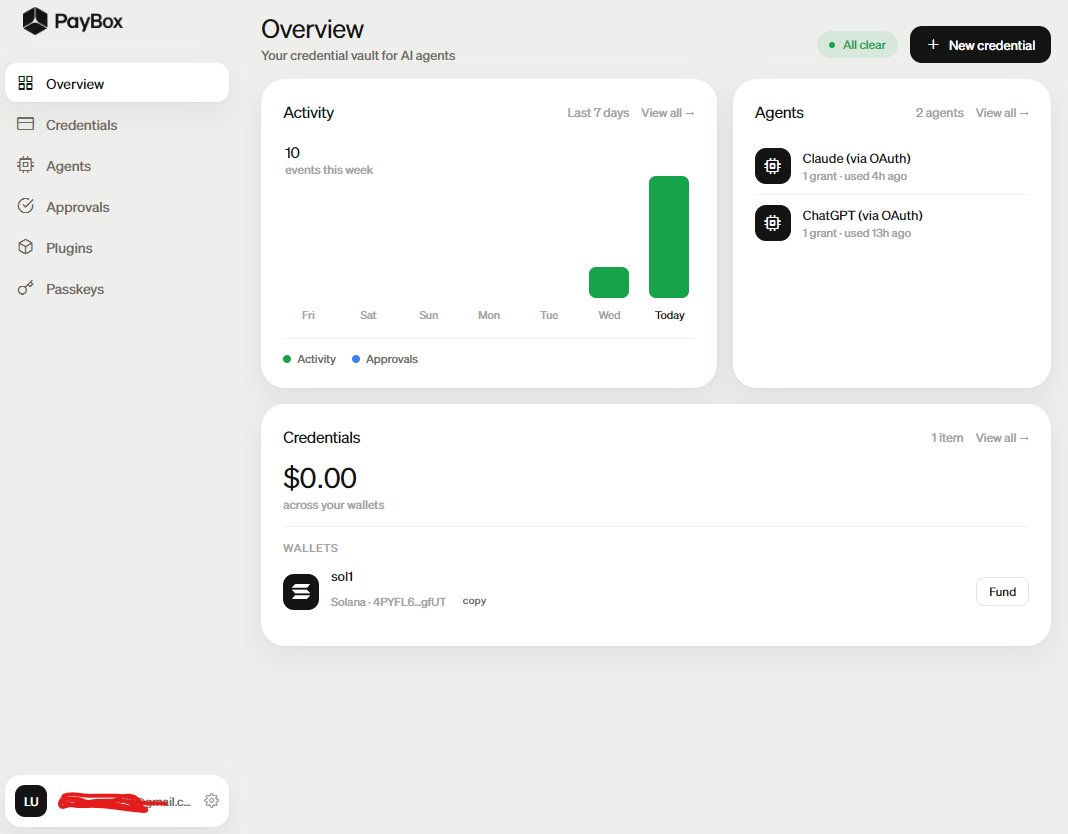Click the All clear status badge
Image resolution: width=1068 pixels, height=834 pixels.
tap(857, 45)
